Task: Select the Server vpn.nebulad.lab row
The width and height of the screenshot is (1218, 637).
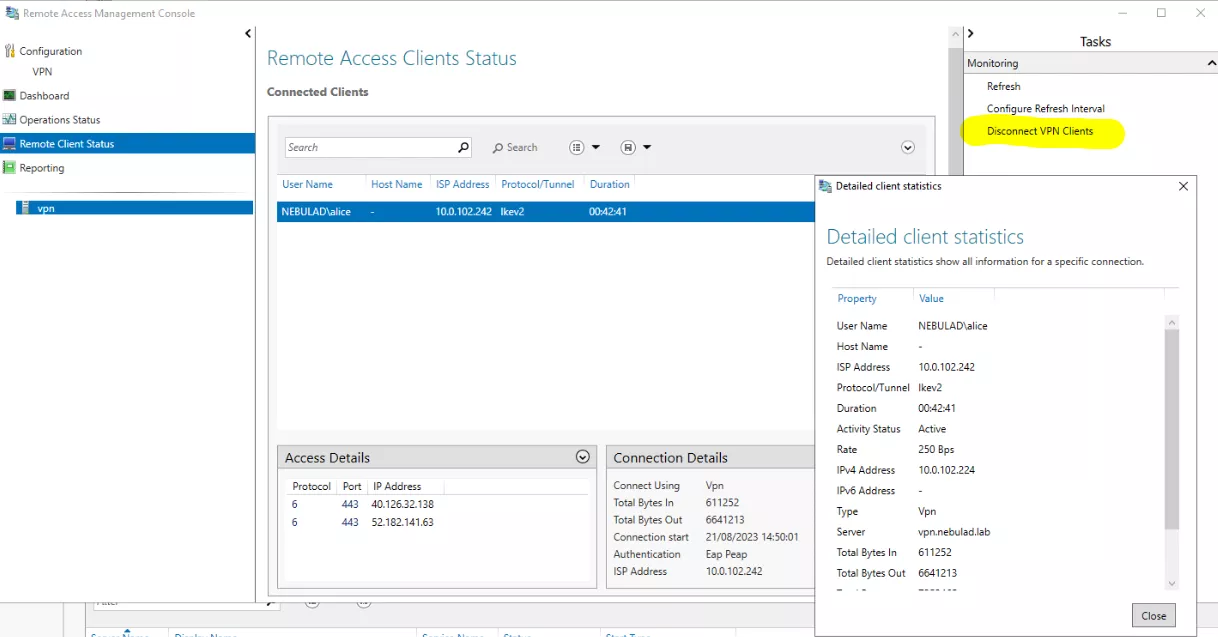Action: pos(998,532)
